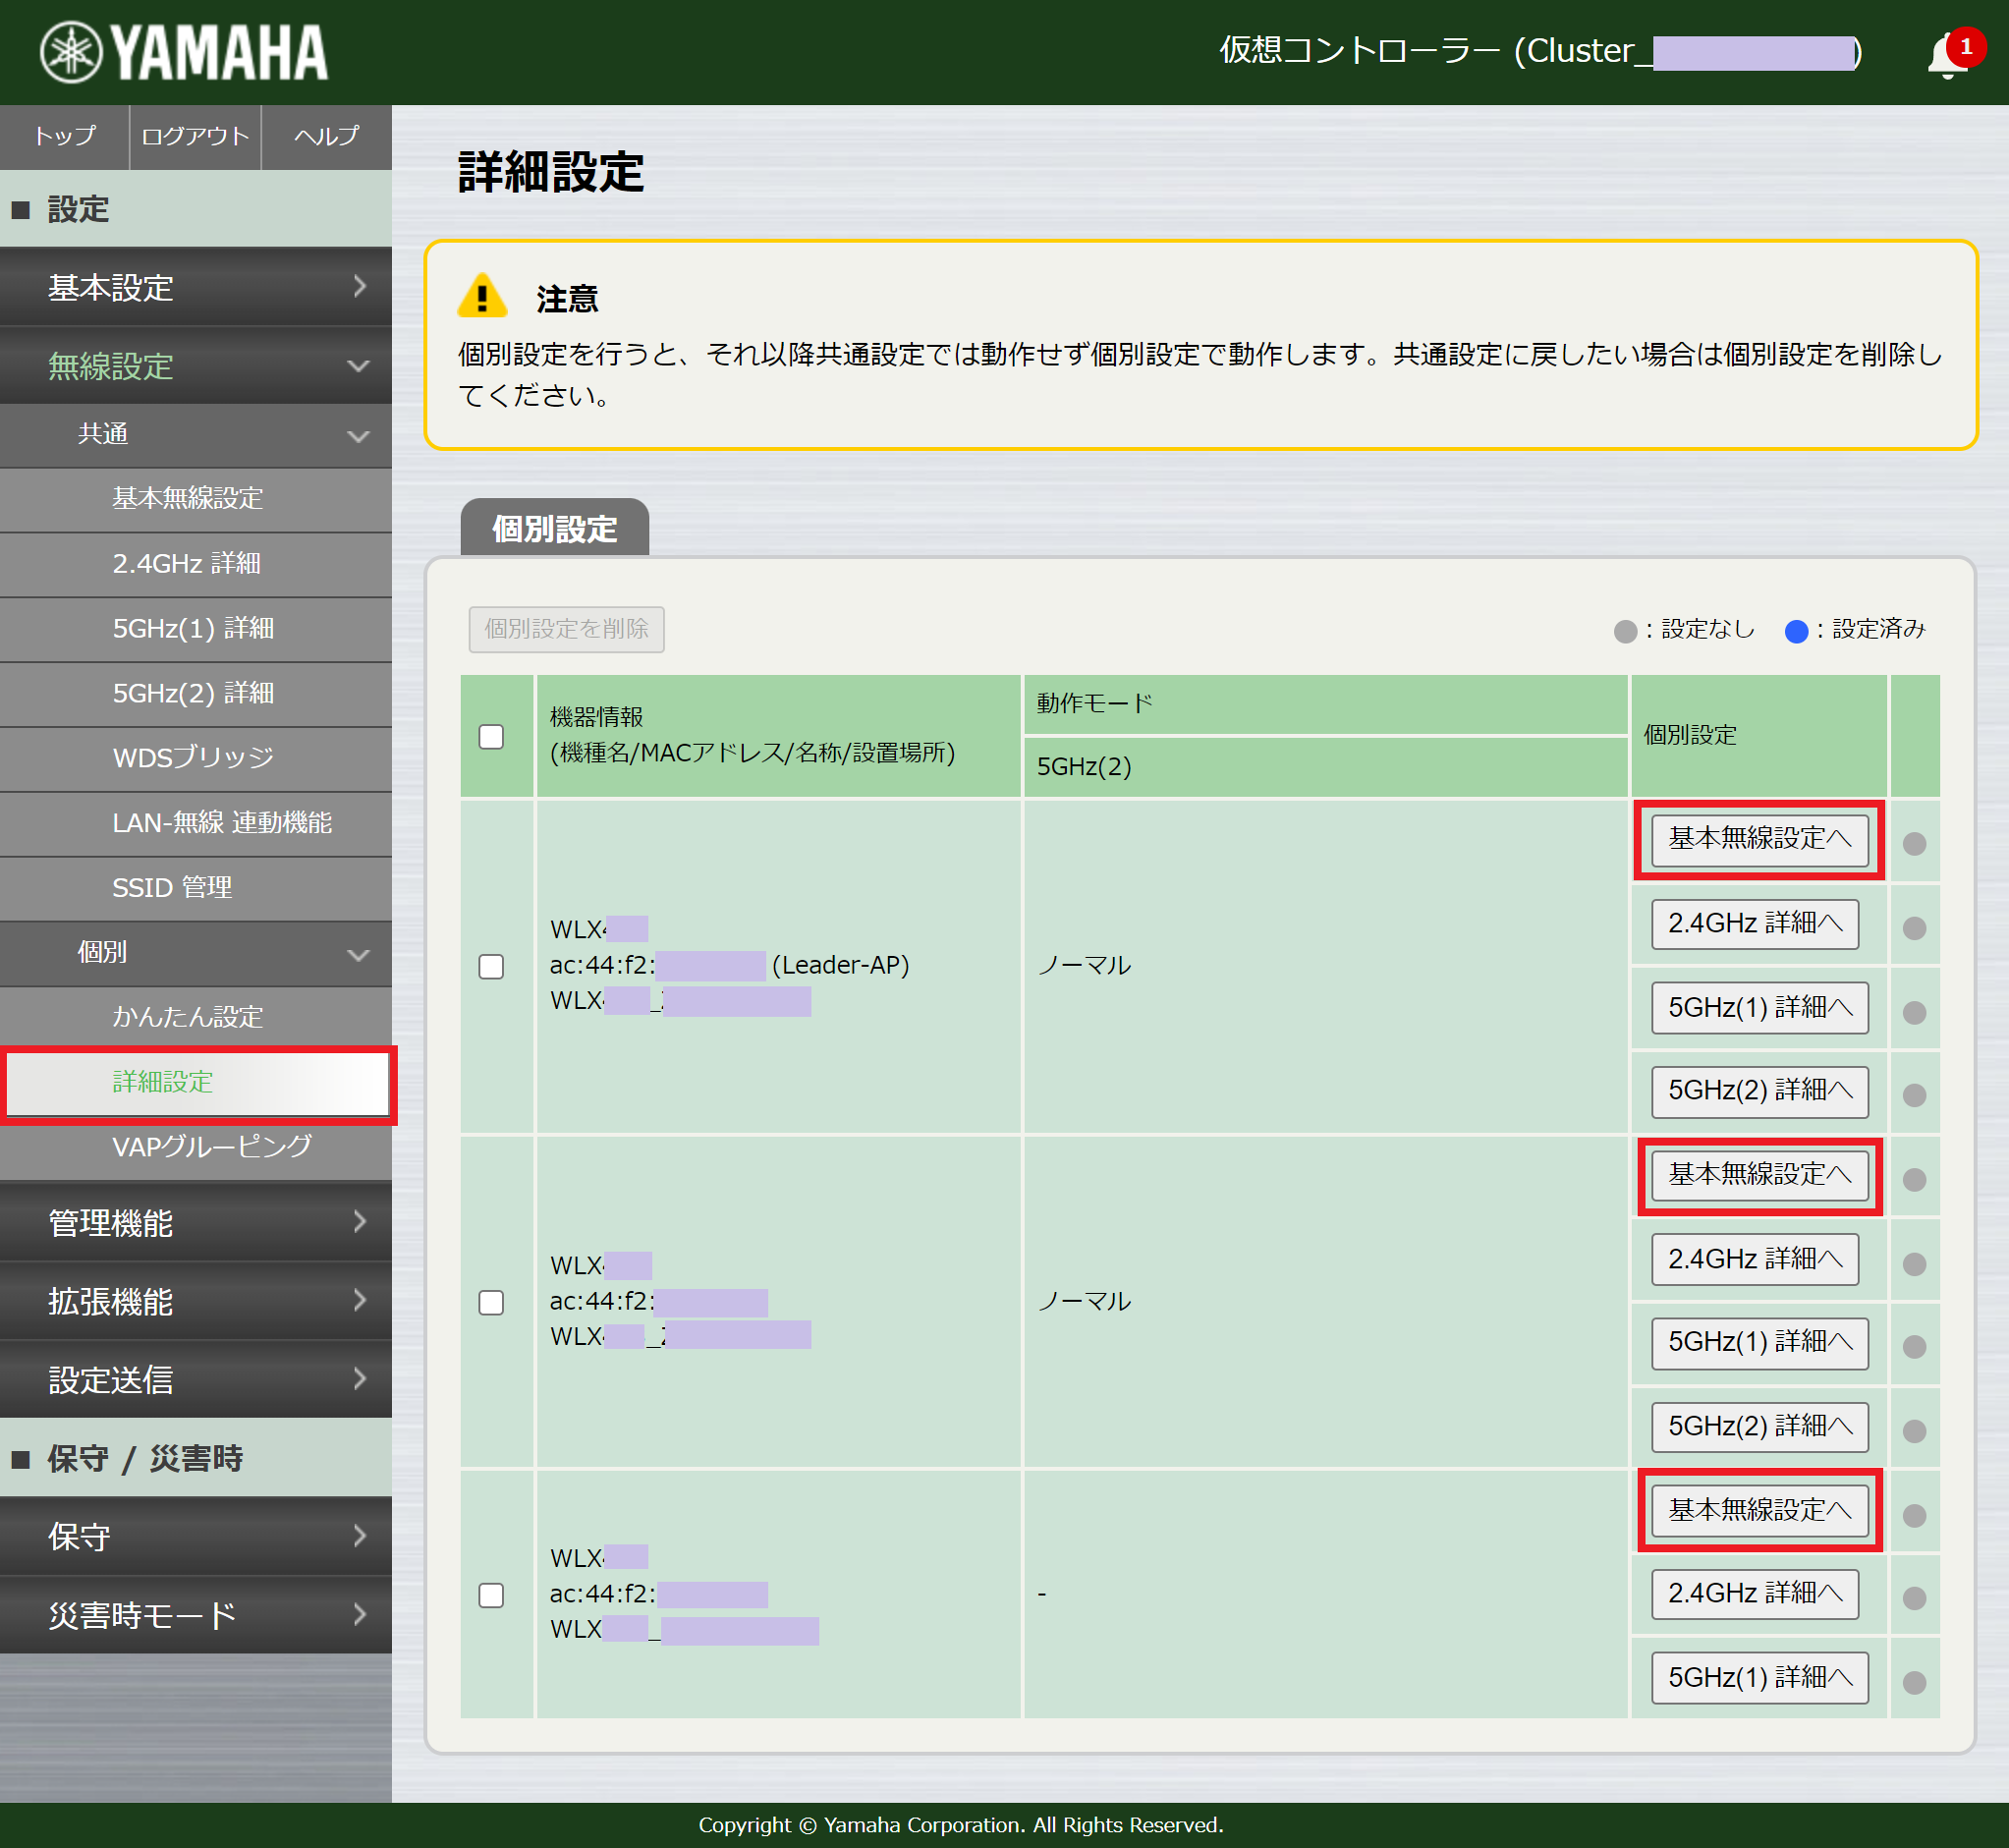Open the SSID 管理 page
This screenshot has width=2009, height=1848.
pos(196,887)
